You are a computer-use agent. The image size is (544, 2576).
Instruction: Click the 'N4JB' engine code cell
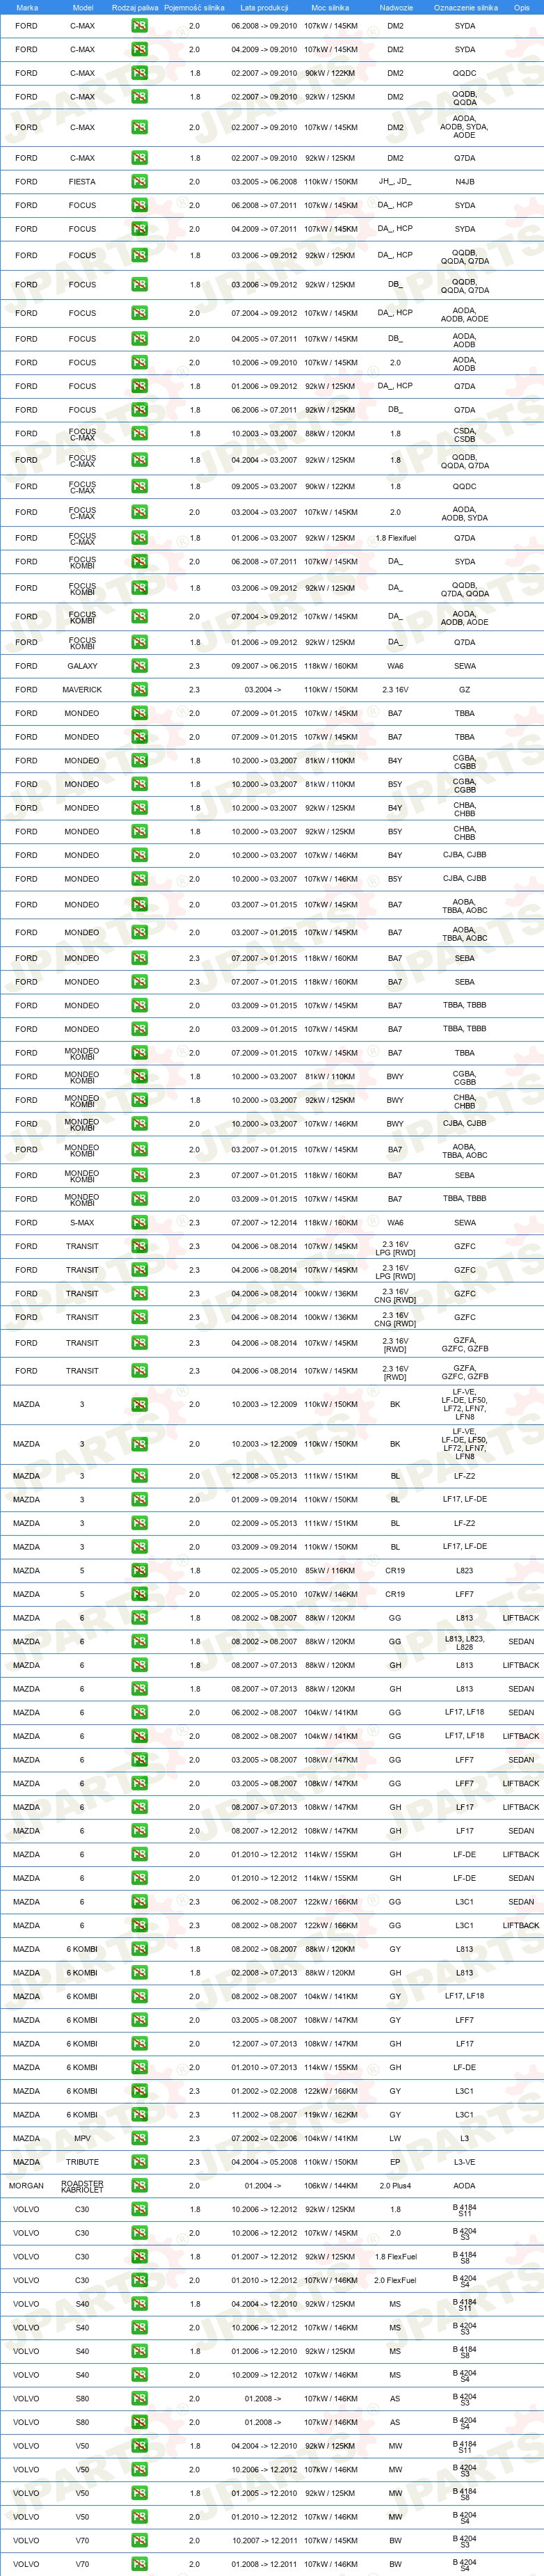(465, 182)
